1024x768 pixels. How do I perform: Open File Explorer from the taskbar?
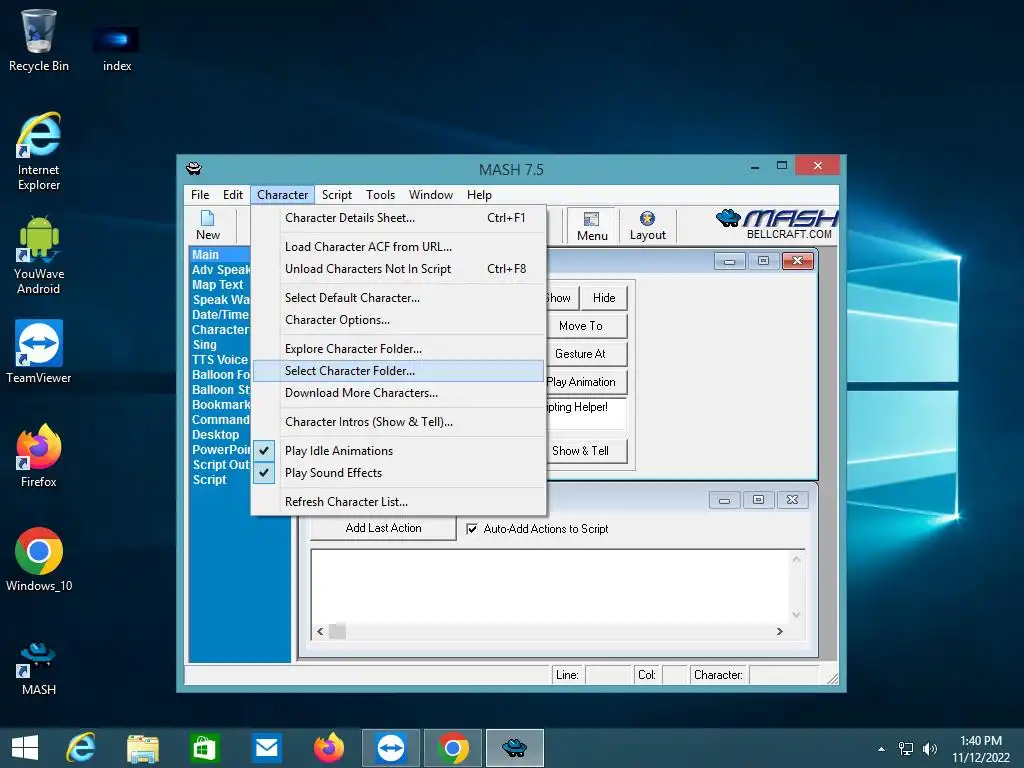tap(142, 748)
